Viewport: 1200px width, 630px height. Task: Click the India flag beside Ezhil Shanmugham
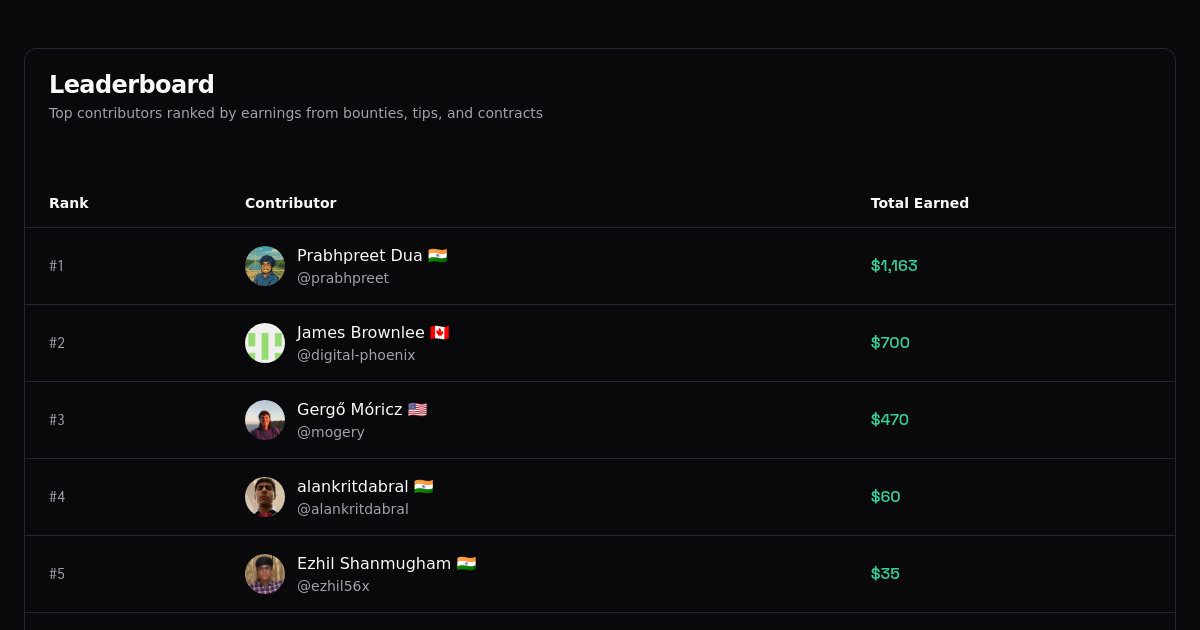467,563
